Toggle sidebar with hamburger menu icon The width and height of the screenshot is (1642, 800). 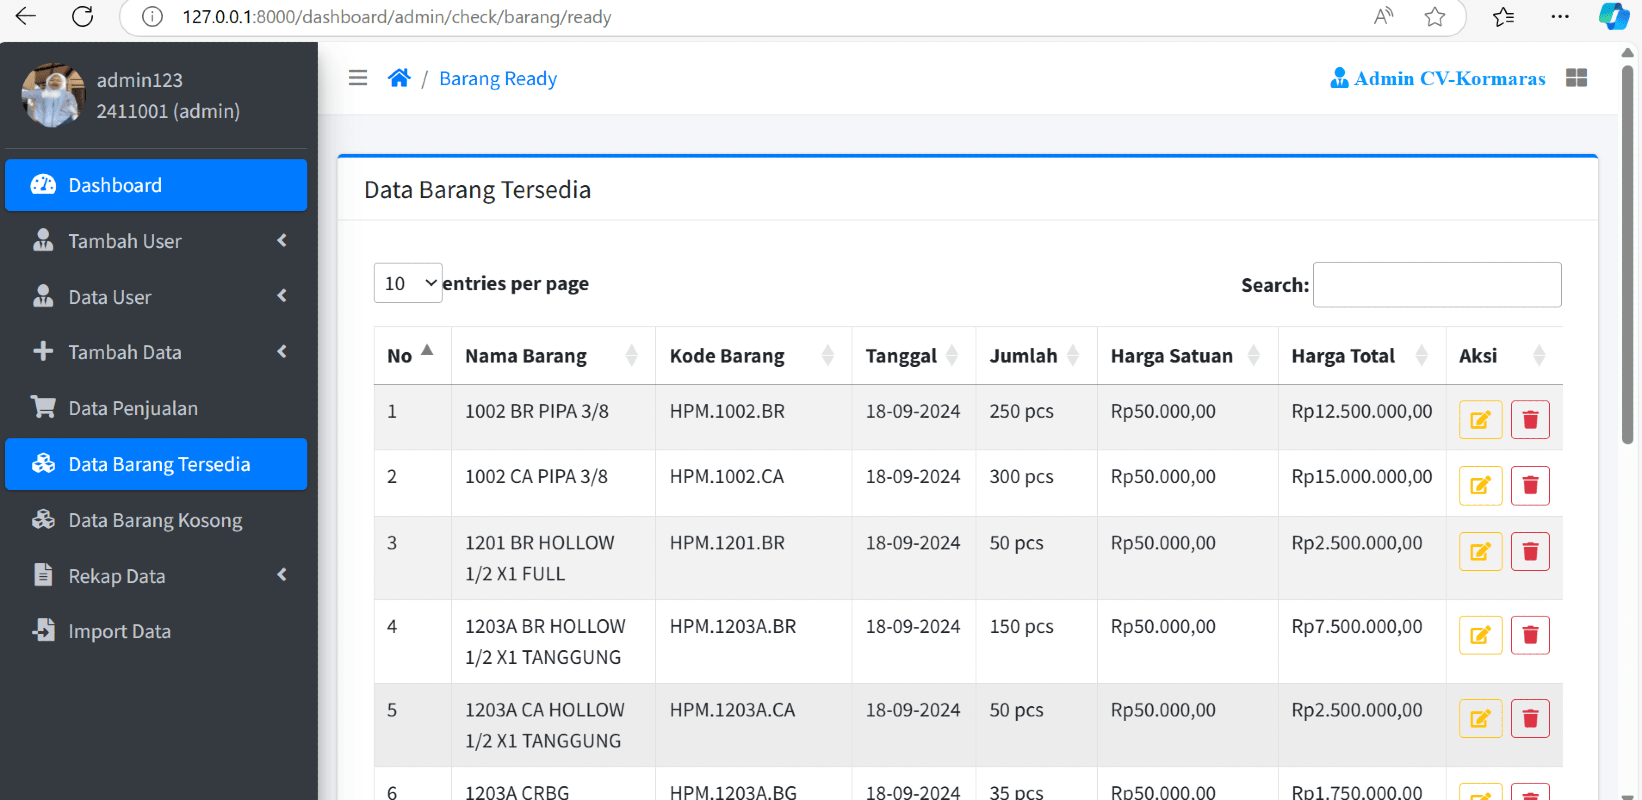[358, 78]
